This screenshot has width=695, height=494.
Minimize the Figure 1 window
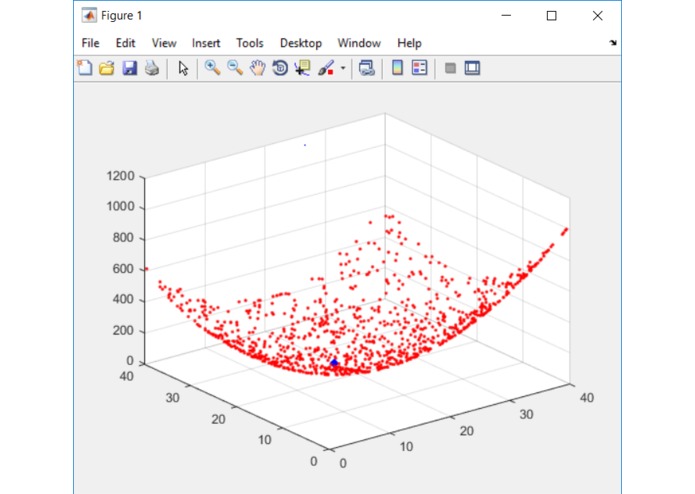pyautogui.click(x=506, y=16)
